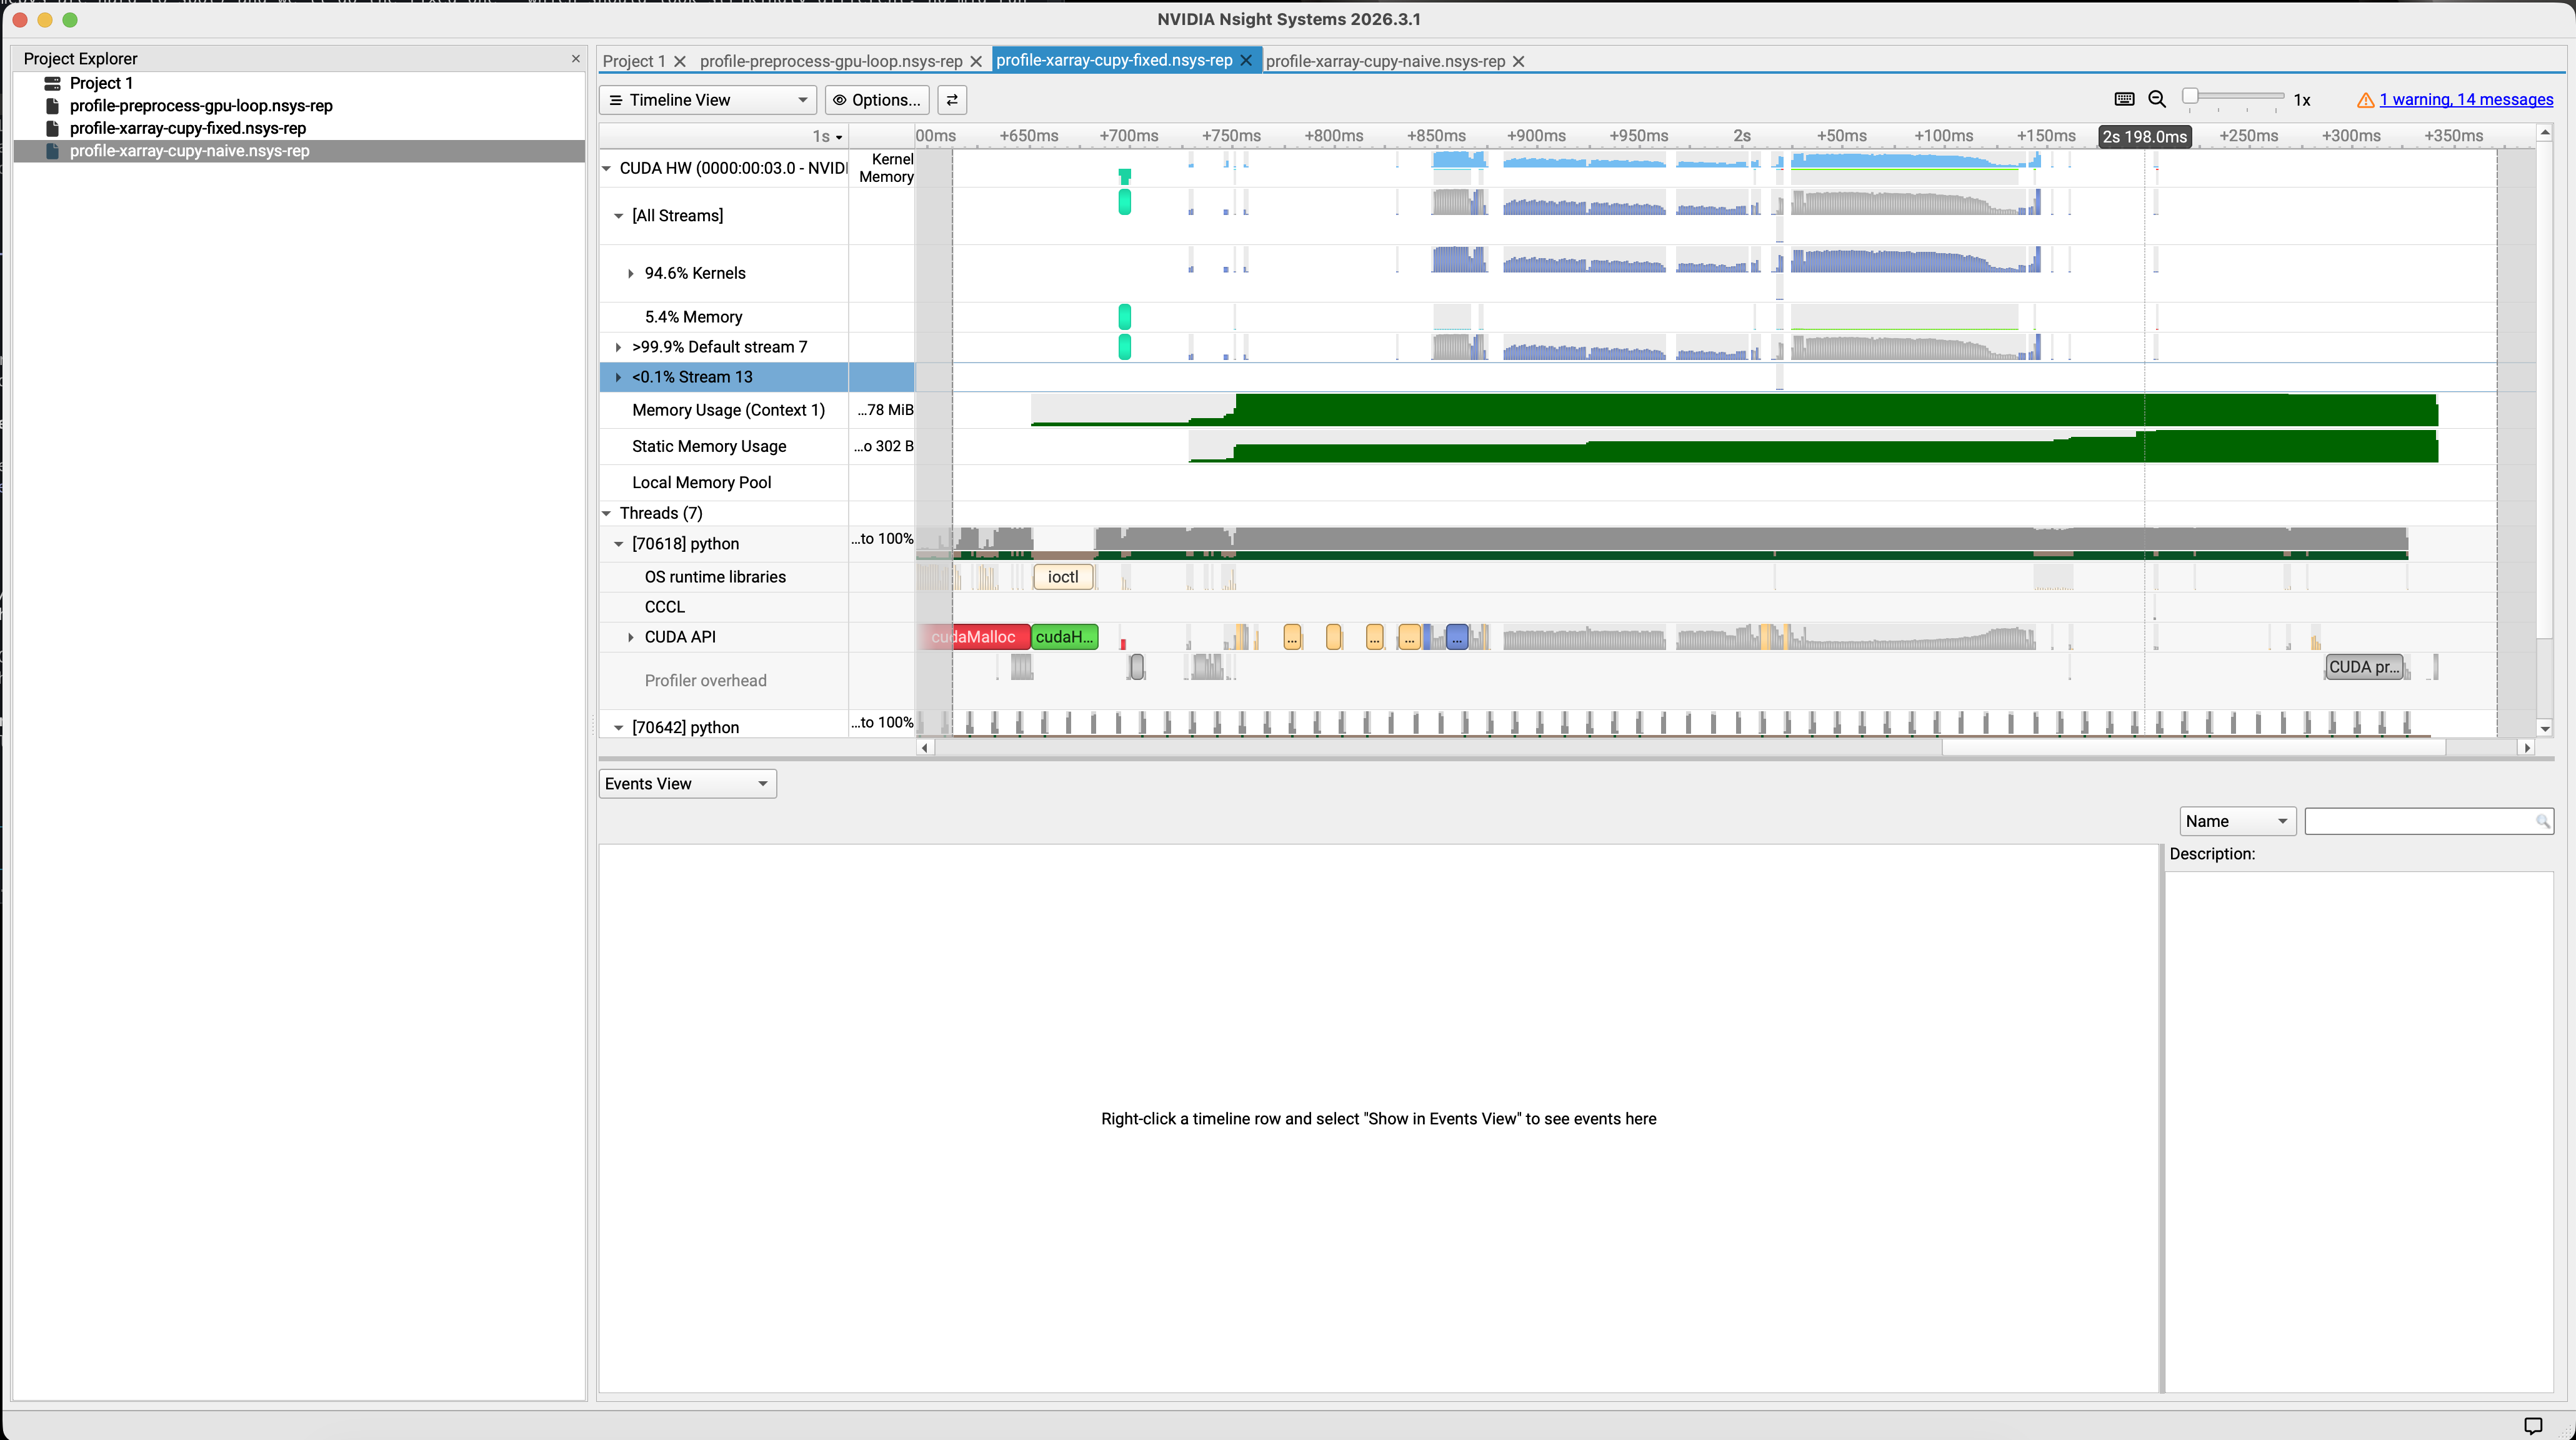Switch to profile-preprocess-gpu-loop.nsys-rep tab
Image resolution: width=2576 pixels, height=1440 pixels.
(x=831, y=61)
